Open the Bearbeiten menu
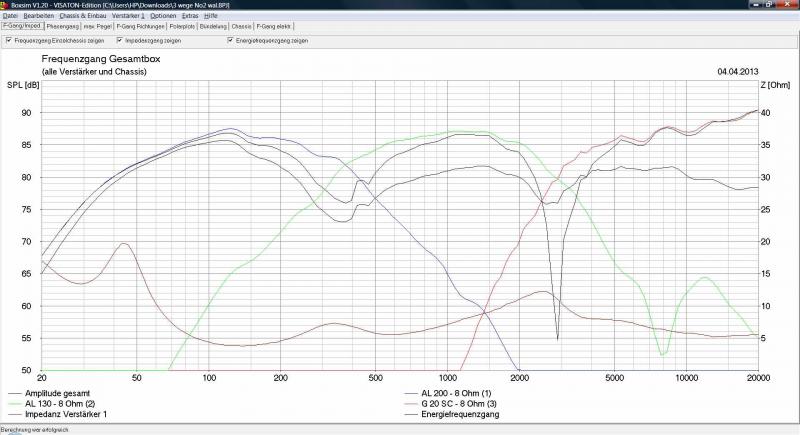 [x=39, y=16]
